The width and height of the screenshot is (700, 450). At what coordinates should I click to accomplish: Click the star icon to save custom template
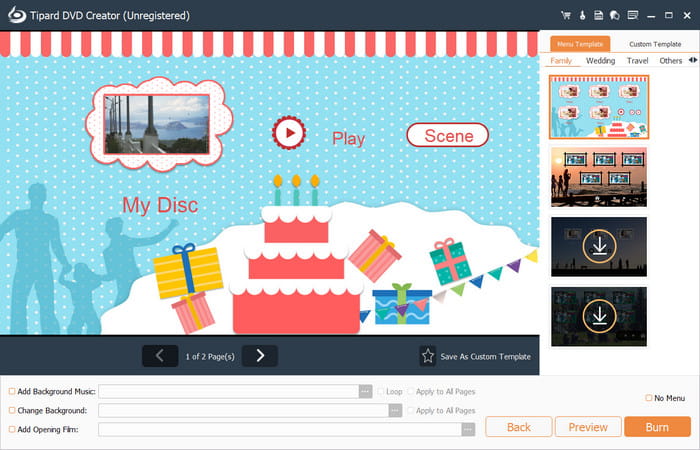[428, 356]
